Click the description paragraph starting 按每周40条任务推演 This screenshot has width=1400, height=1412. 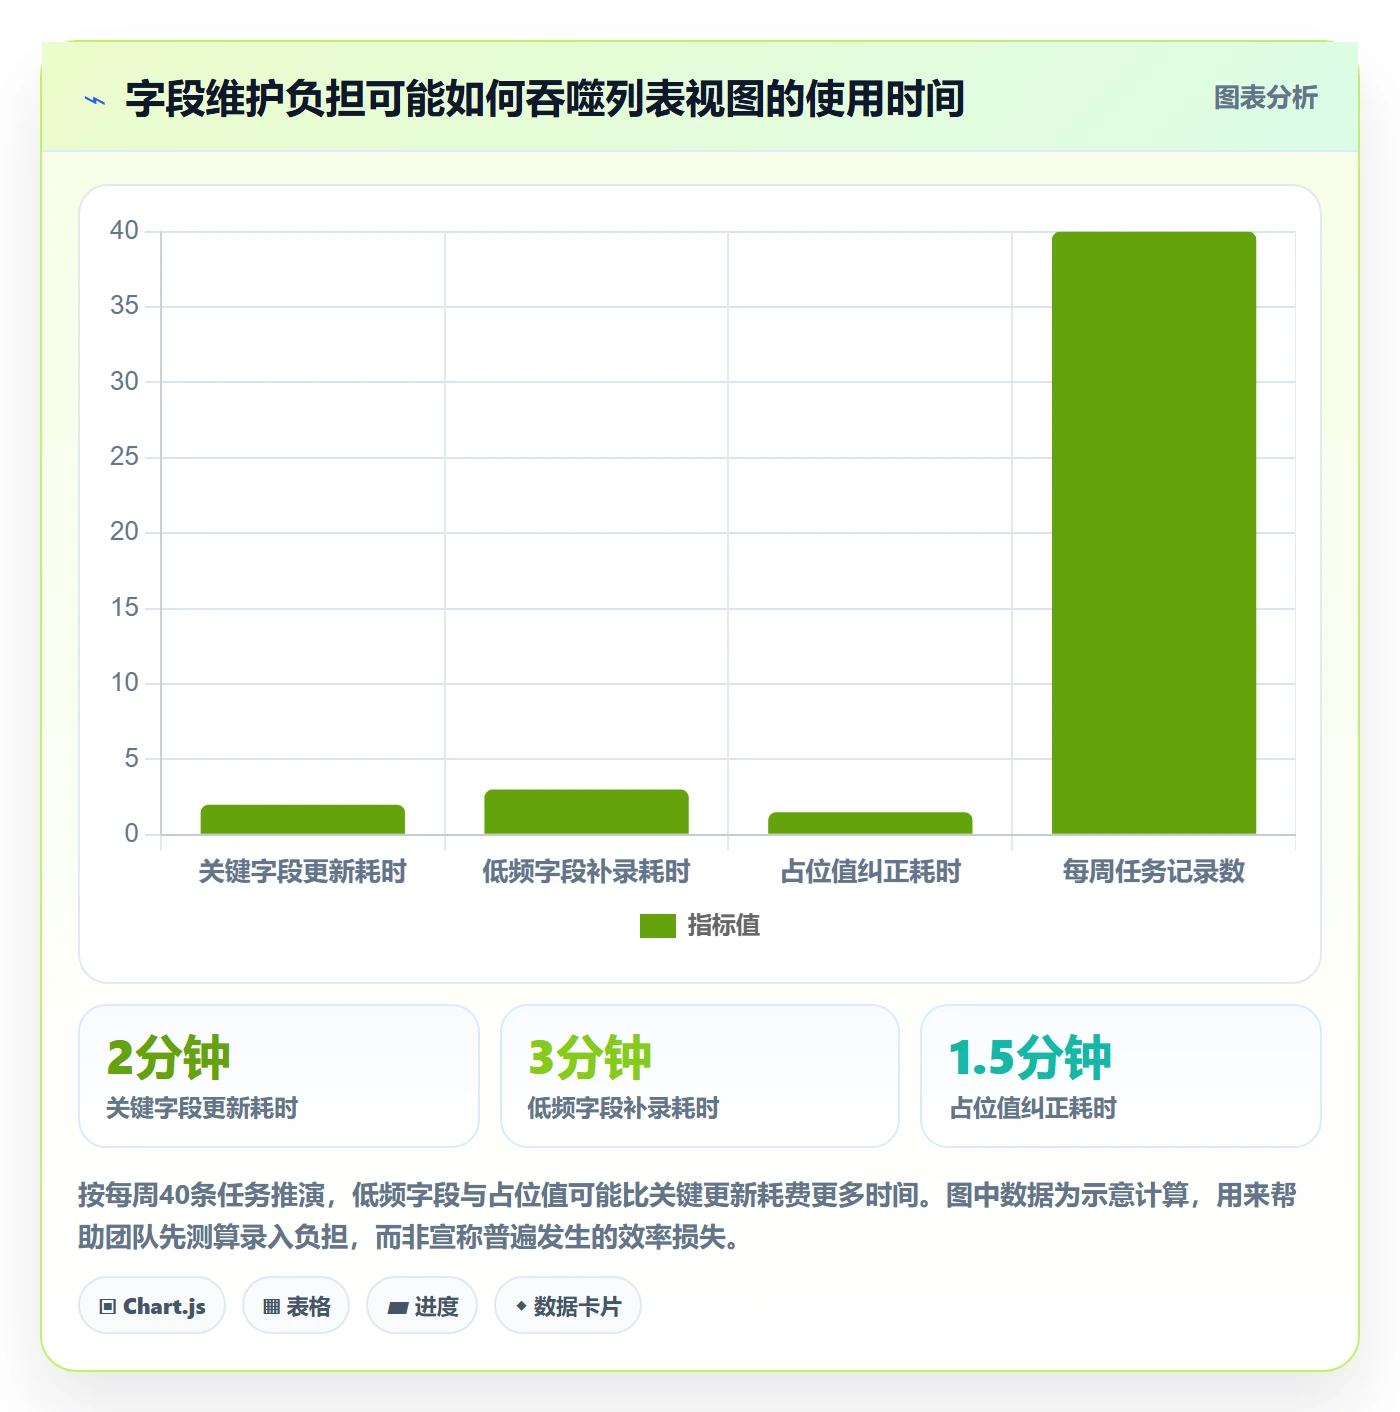(688, 1216)
